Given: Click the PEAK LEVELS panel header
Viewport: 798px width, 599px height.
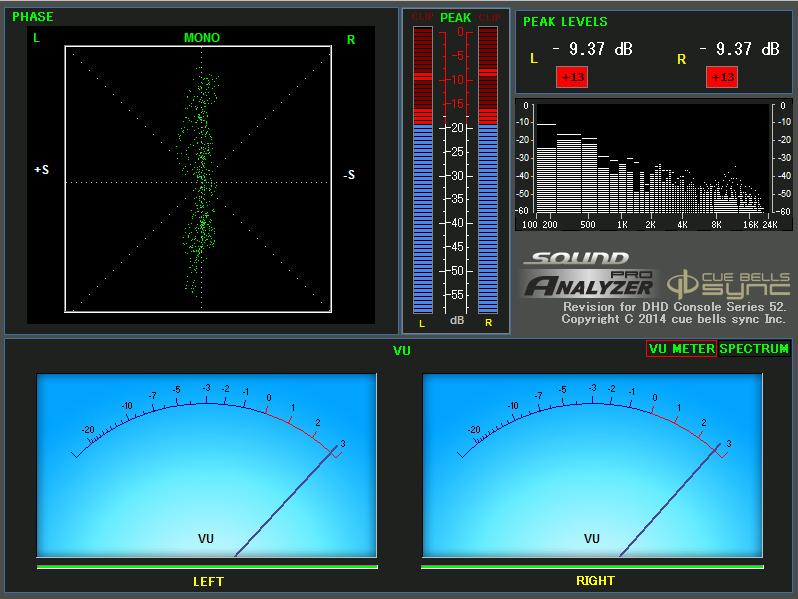Looking at the screenshot, I should [566, 21].
